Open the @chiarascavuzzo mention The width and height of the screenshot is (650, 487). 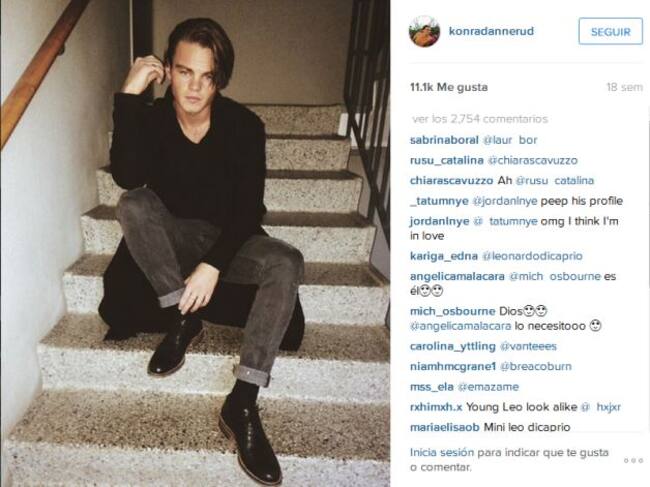(532, 160)
